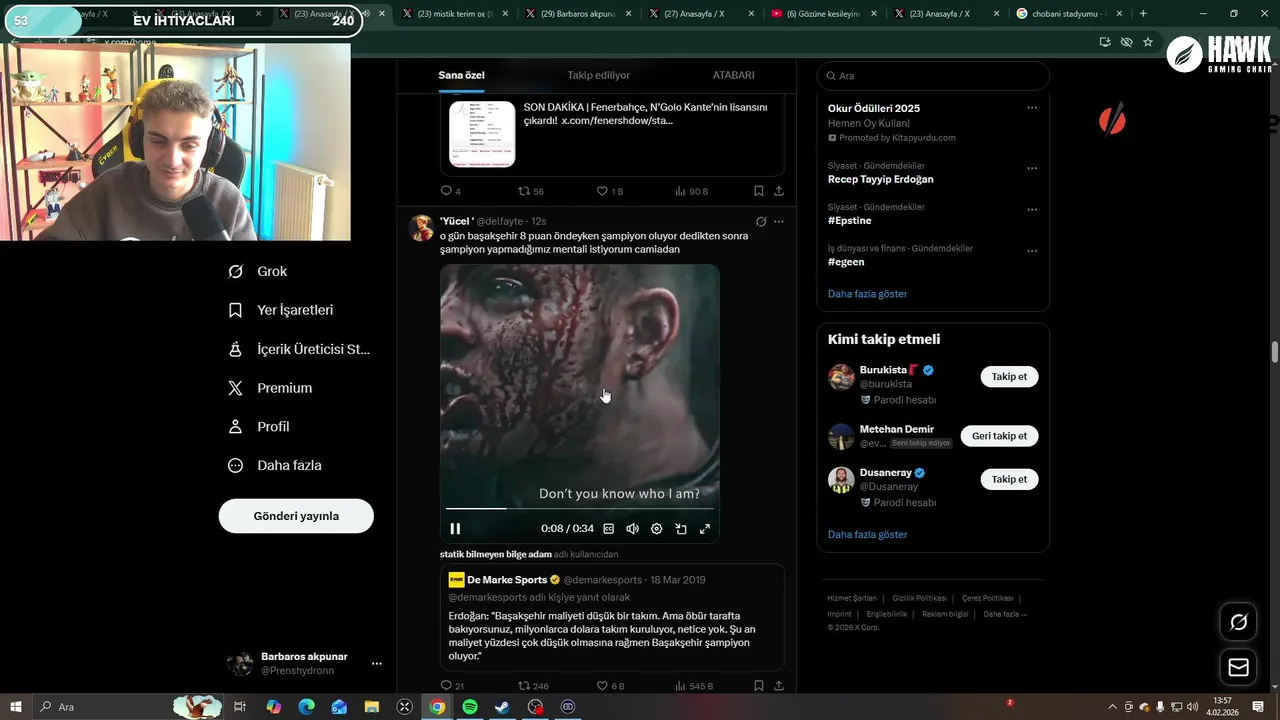Expand video to fullscreen
This screenshot has width=1280, height=720.
[x=705, y=529]
